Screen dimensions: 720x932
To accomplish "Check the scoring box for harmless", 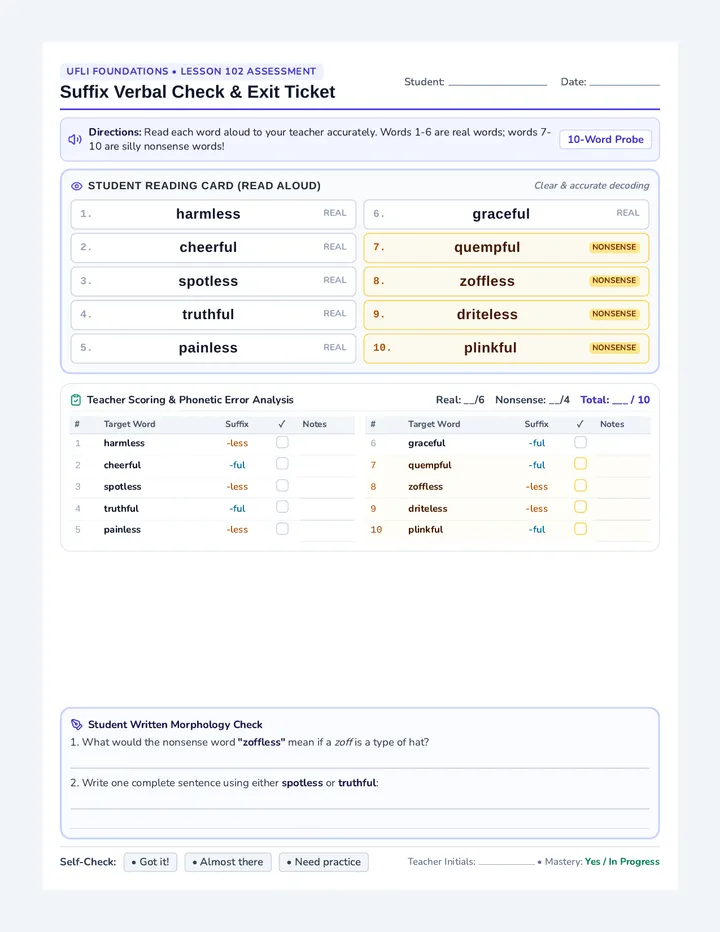I will click(x=282, y=442).
